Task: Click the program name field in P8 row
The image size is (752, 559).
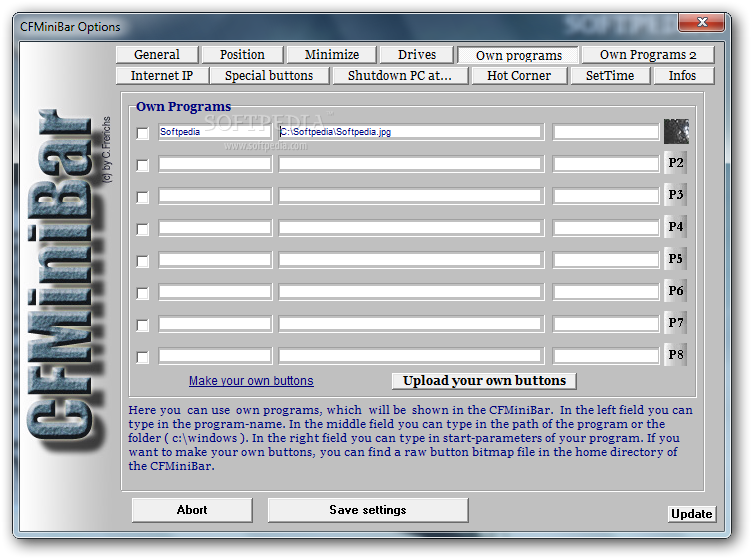Action: tap(215, 356)
